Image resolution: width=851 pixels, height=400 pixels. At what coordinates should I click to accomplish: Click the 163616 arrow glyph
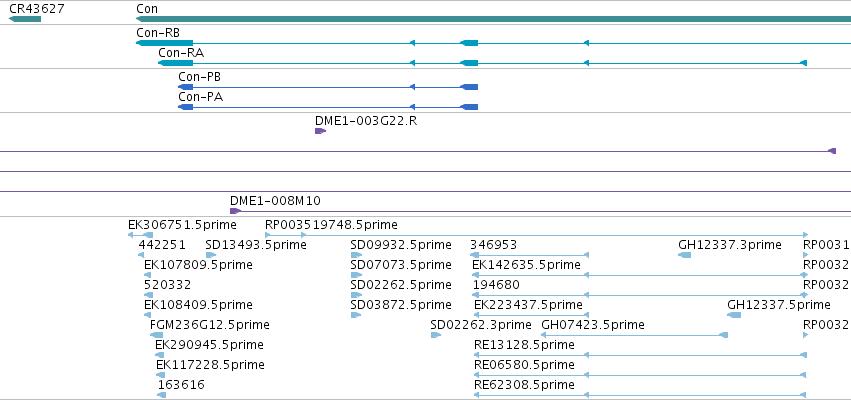[x=162, y=396]
